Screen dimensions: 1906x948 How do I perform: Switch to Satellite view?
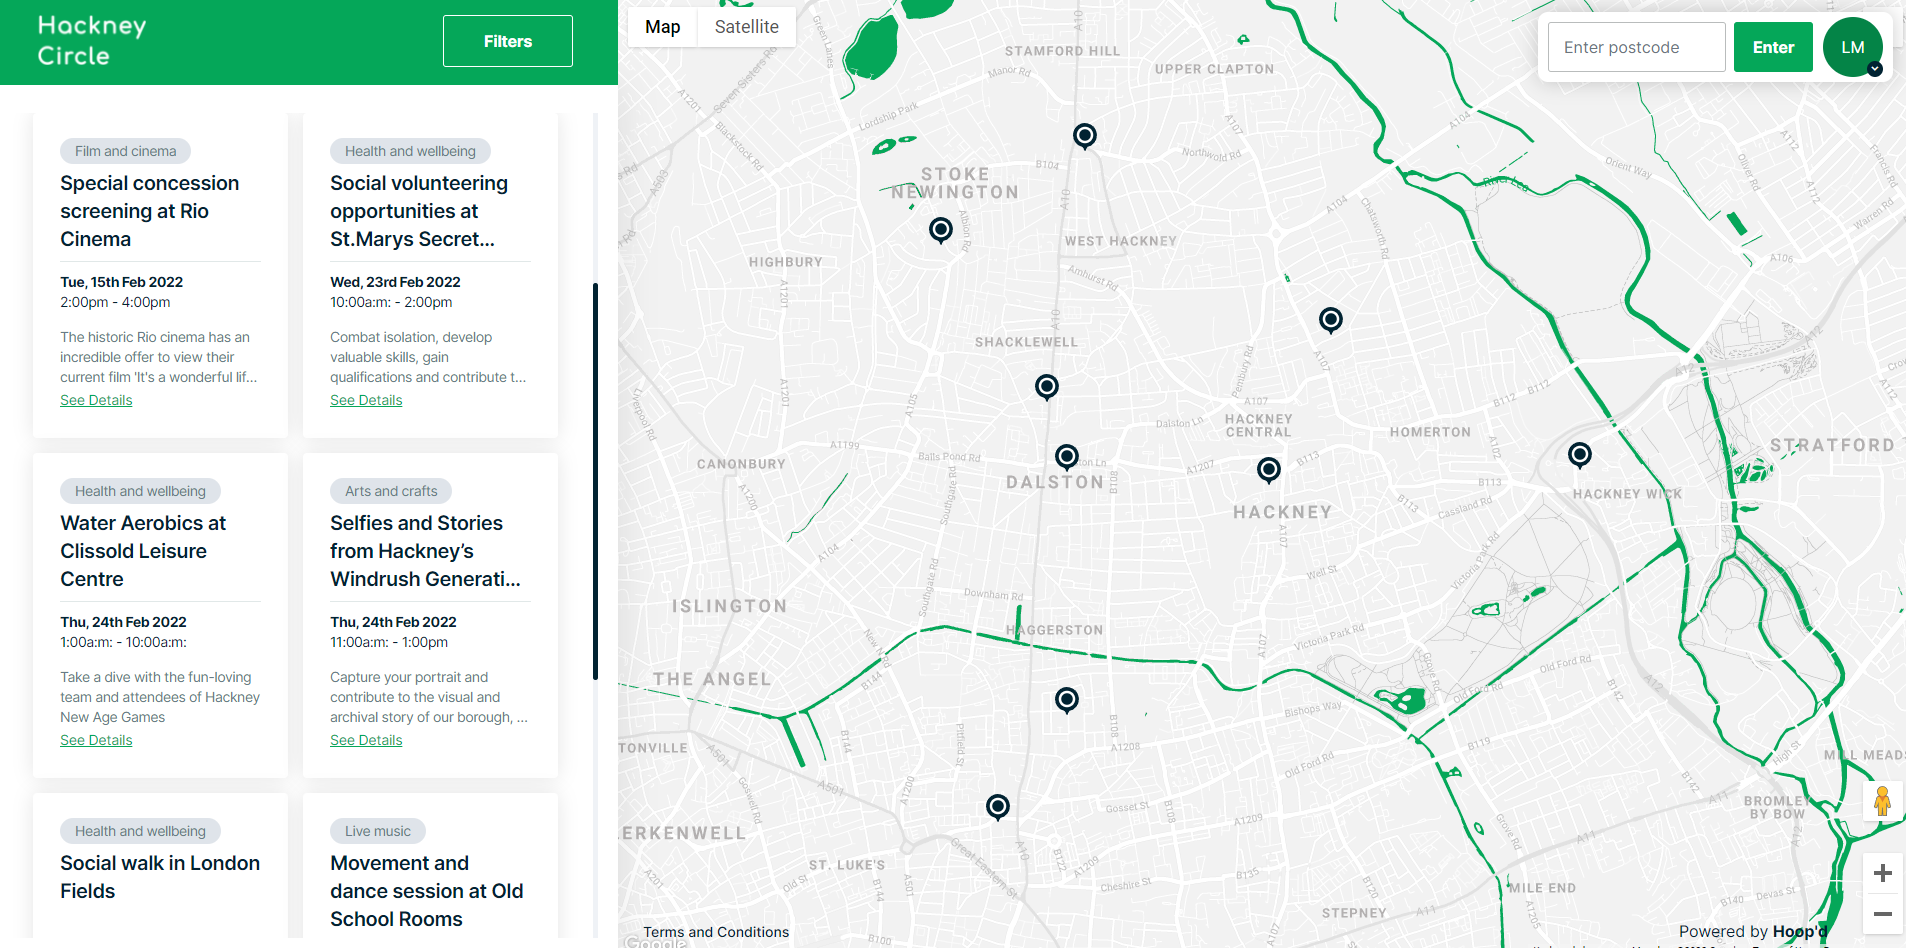point(747,27)
